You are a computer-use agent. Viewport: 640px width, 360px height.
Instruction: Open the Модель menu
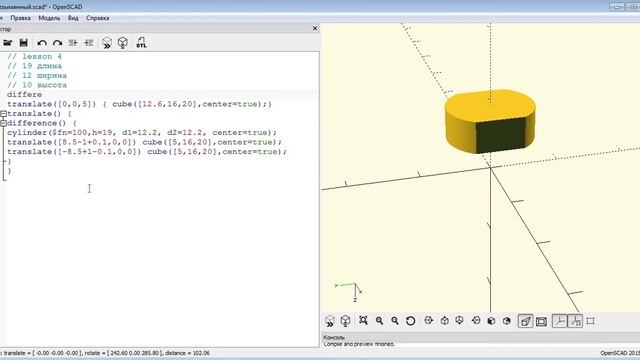point(49,18)
